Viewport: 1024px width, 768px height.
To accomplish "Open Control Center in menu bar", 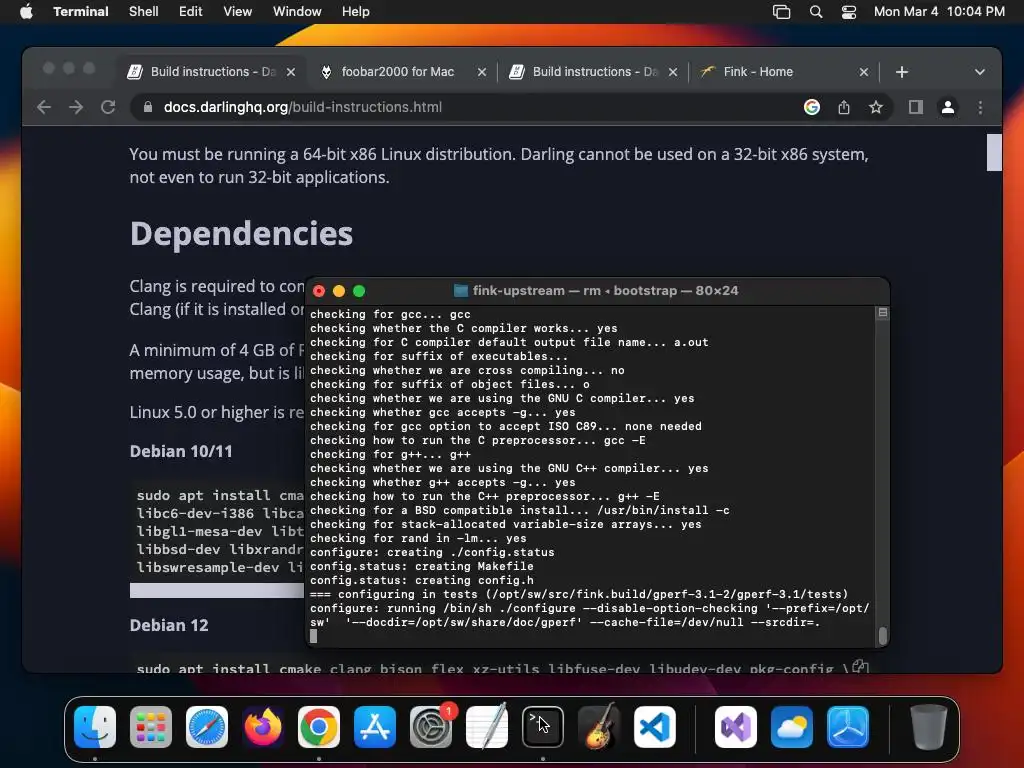I will [x=848, y=12].
